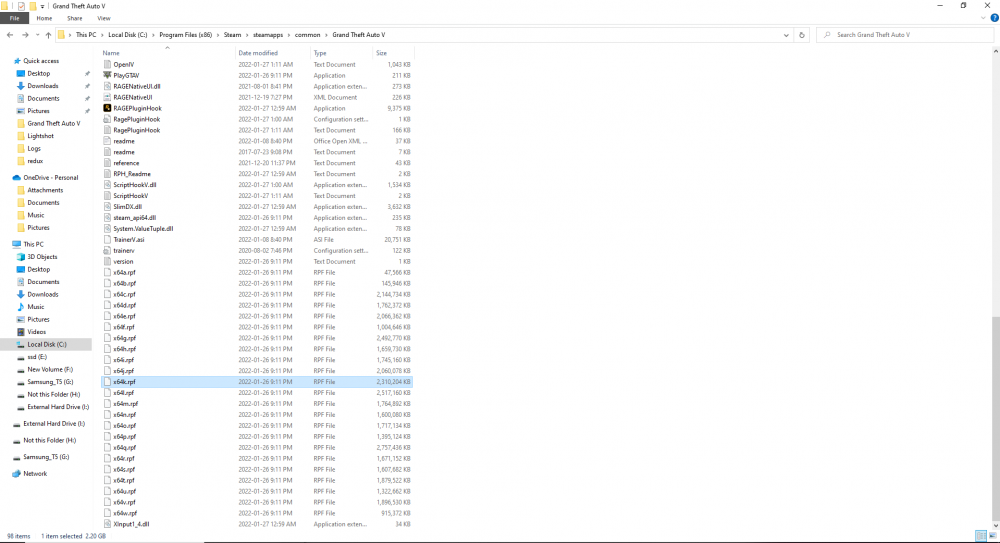The height and width of the screenshot is (543, 1000).
Task: Open the address bar history dropdown
Action: pos(786,35)
